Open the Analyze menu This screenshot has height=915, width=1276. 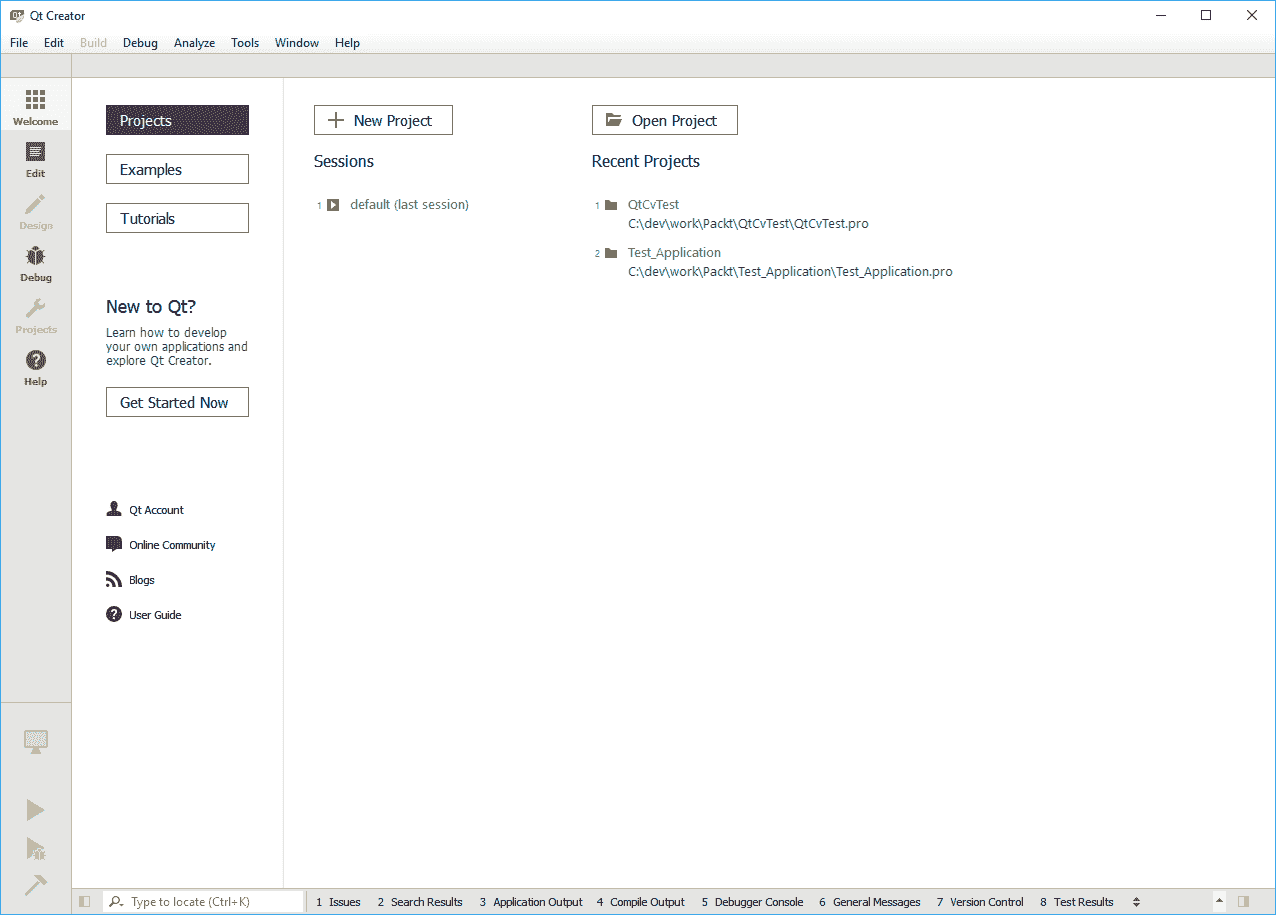[x=194, y=43]
